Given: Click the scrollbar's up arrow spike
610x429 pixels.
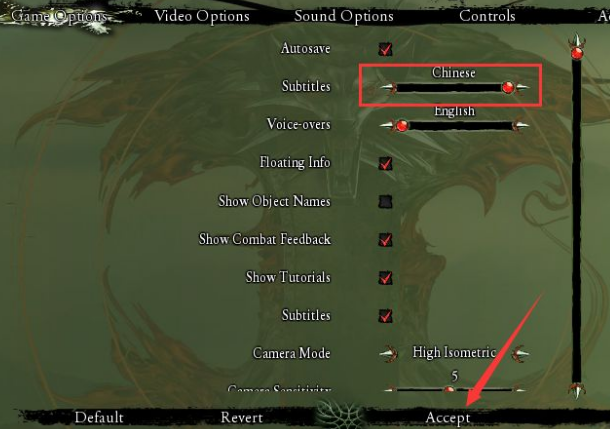Looking at the screenshot, I should (577, 40).
